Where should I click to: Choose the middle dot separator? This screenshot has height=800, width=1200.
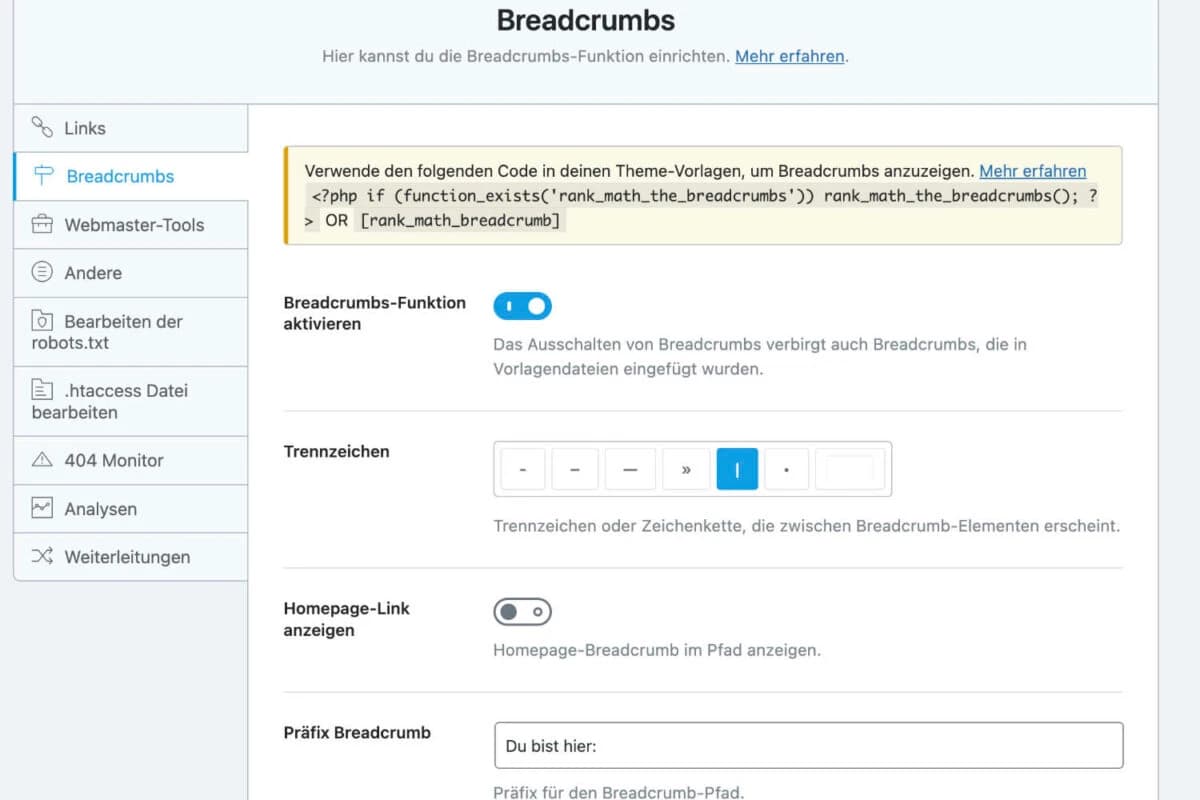tap(788, 469)
